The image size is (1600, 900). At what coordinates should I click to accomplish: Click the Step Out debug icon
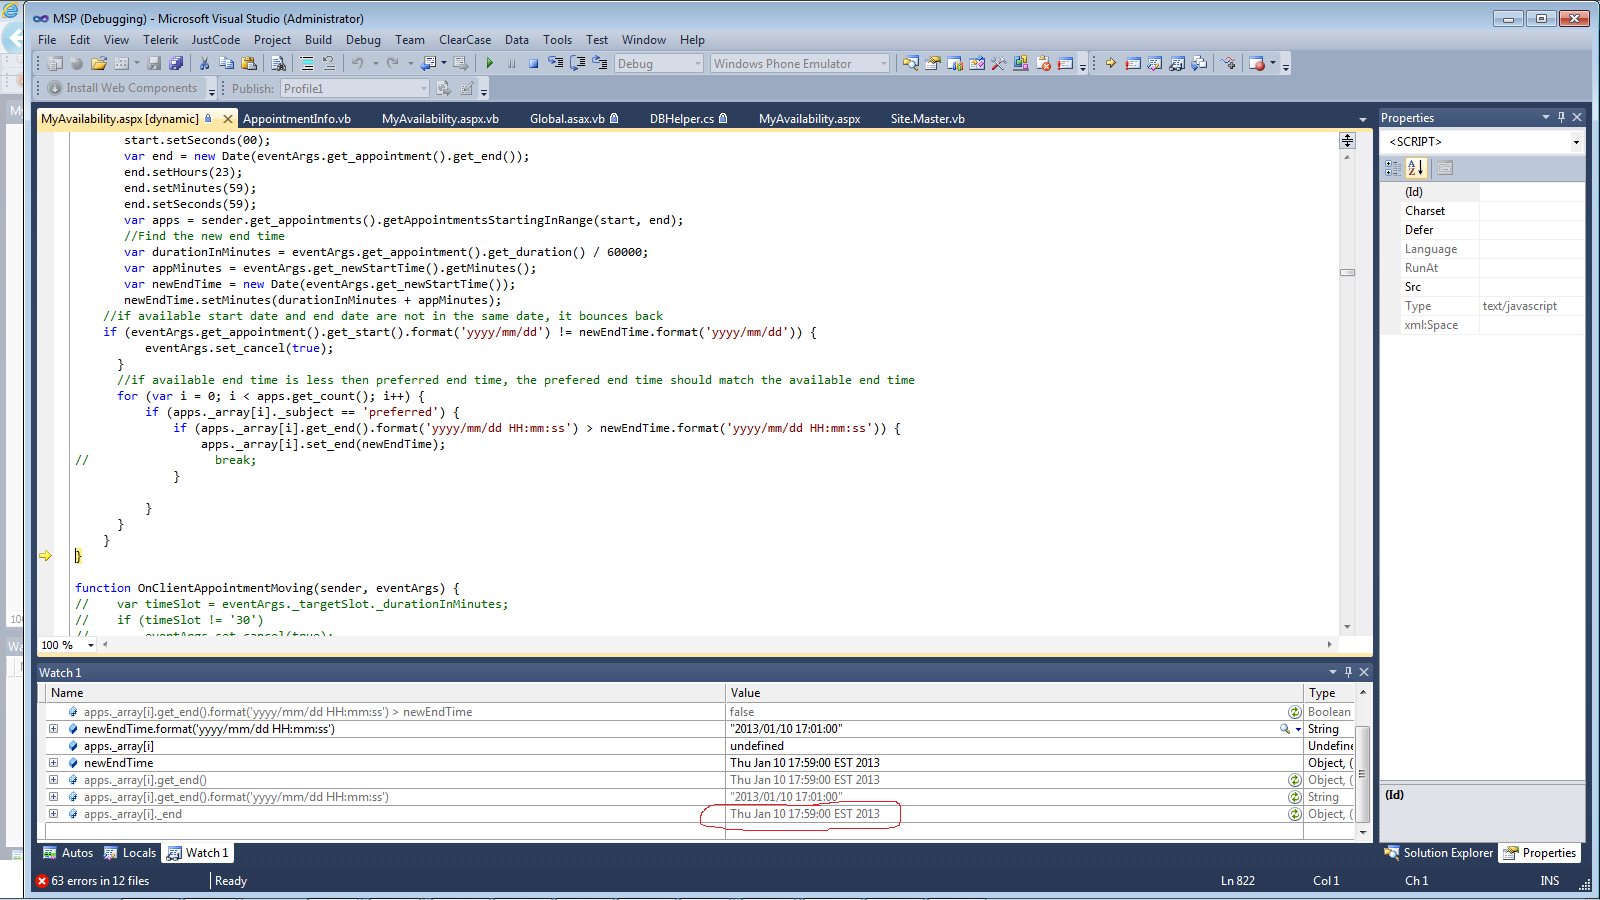(x=599, y=63)
